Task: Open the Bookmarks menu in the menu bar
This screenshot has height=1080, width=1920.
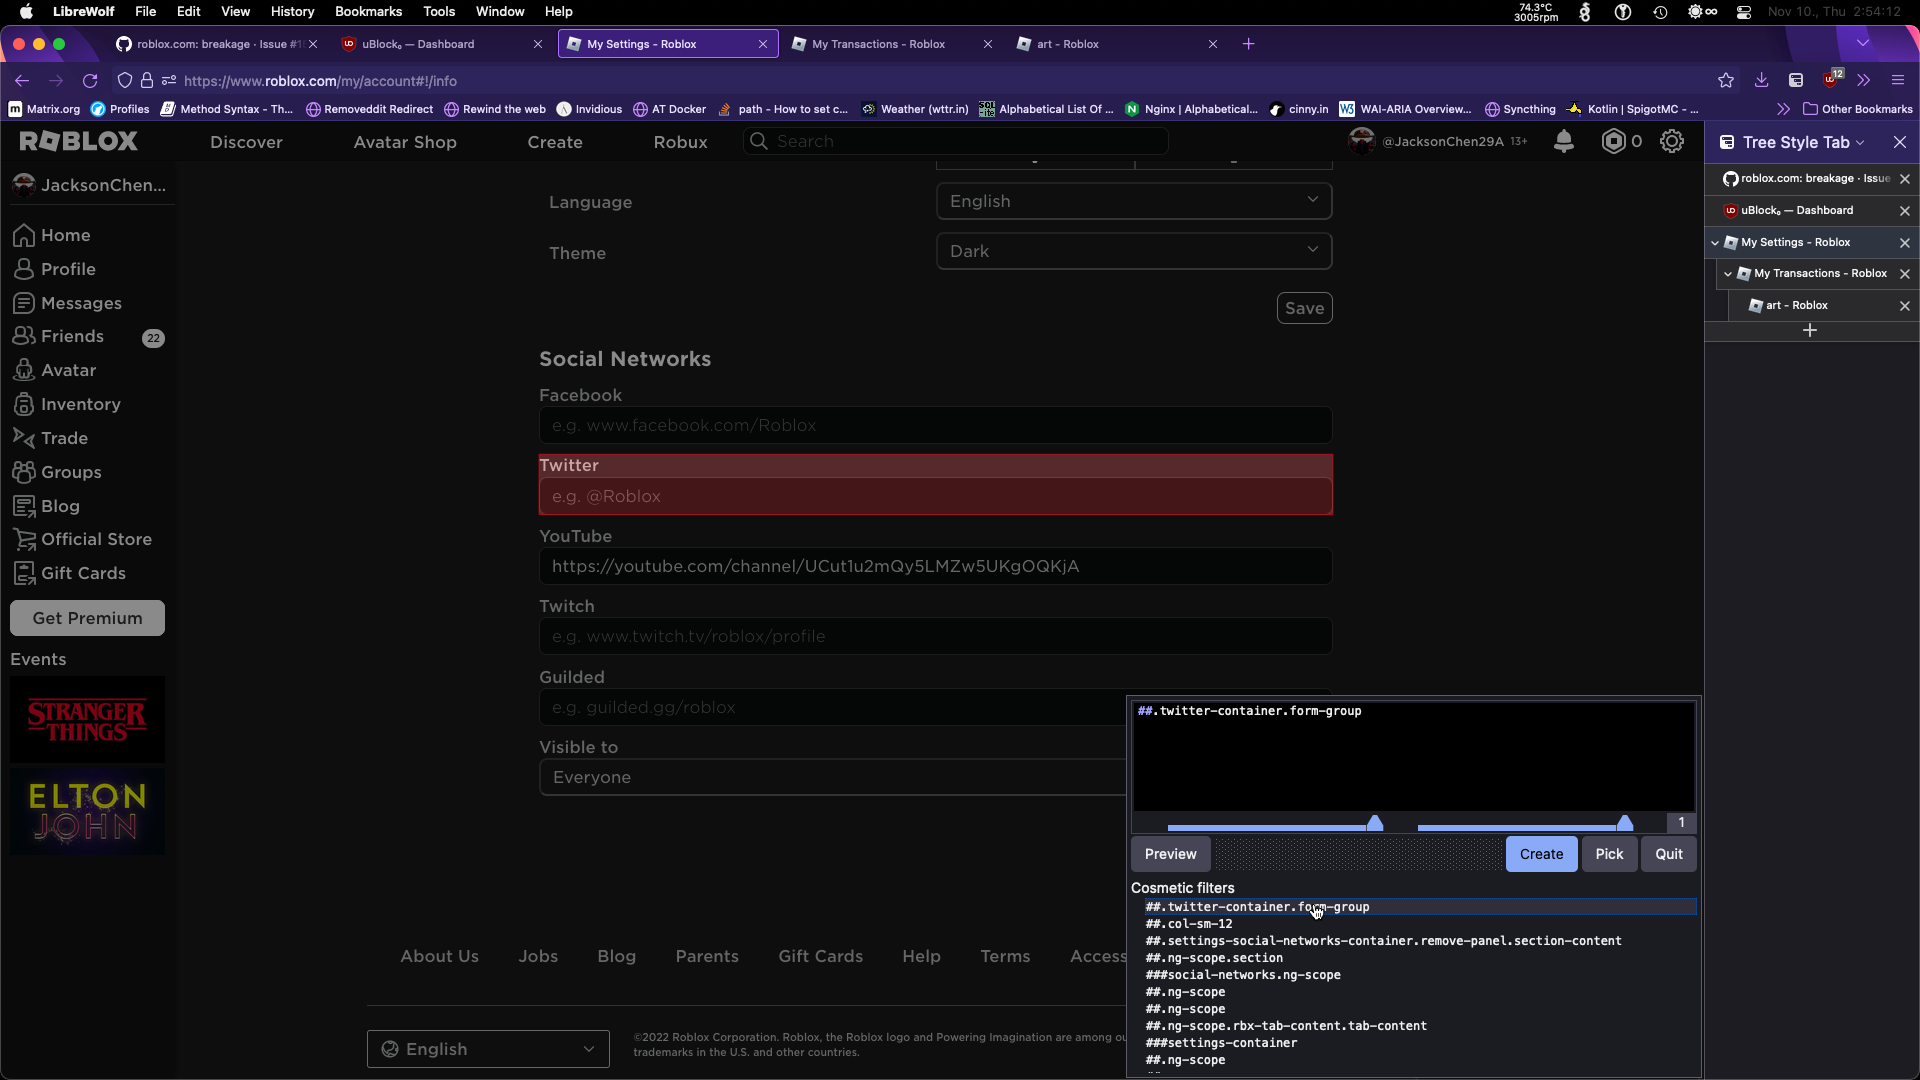Action: pyautogui.click(x=367, y=11)
